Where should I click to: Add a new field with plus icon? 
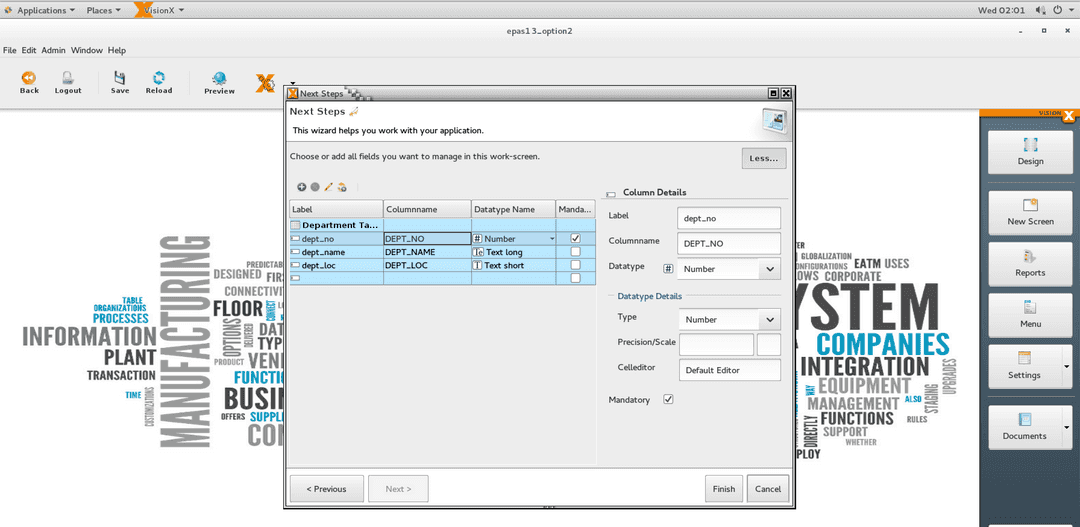pos(302,187)
